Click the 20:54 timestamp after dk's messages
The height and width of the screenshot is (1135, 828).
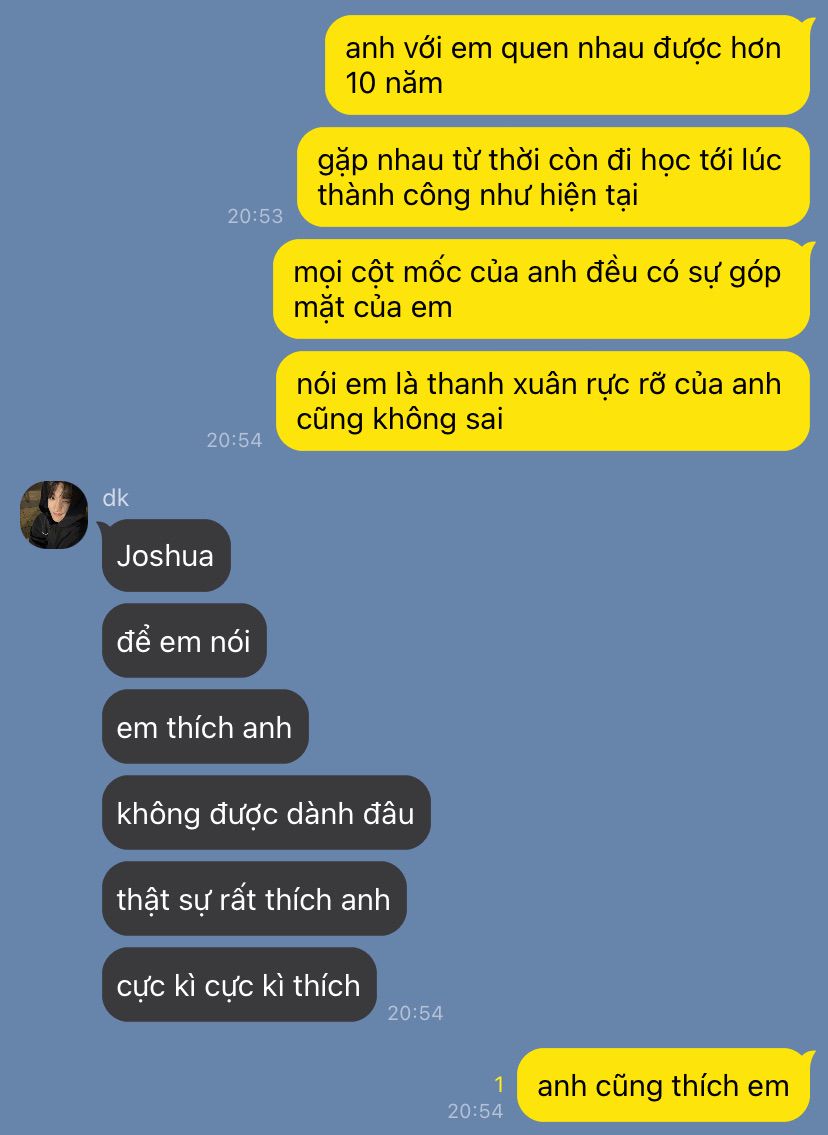(x=415, y=1013)
